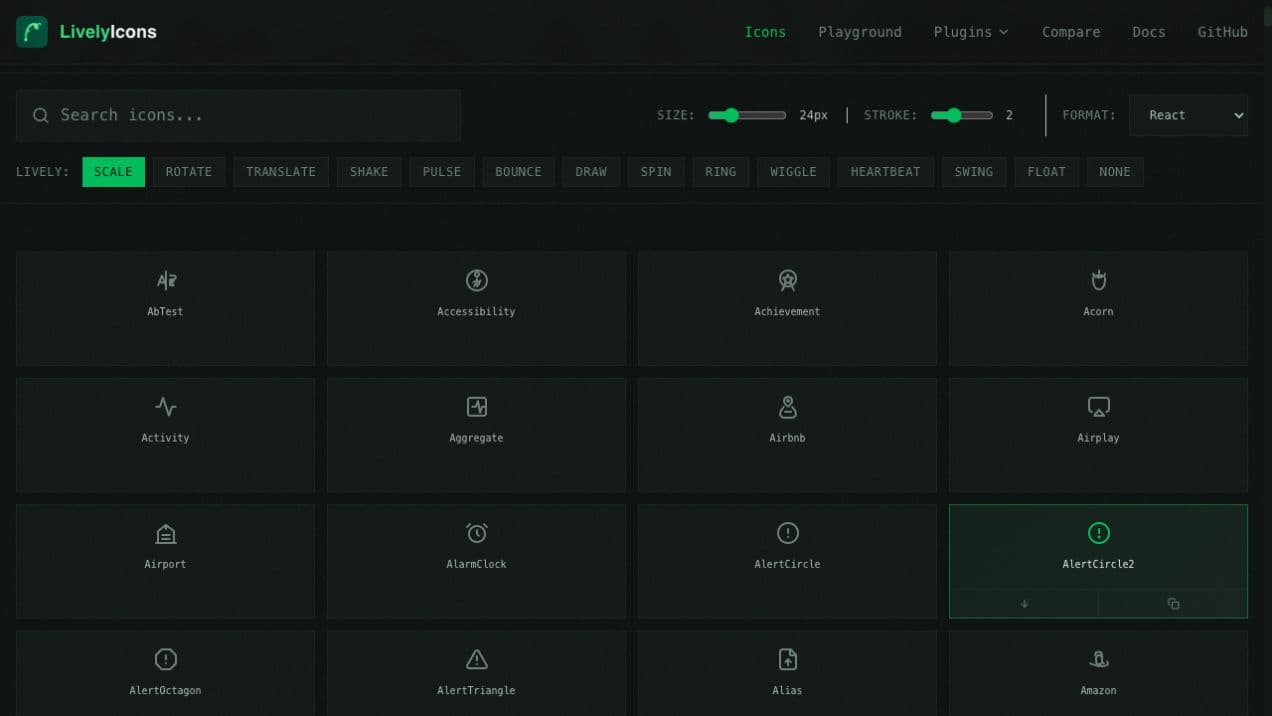
Task: Pick the AlertOctagon icon
Action: tap(165, 673)
